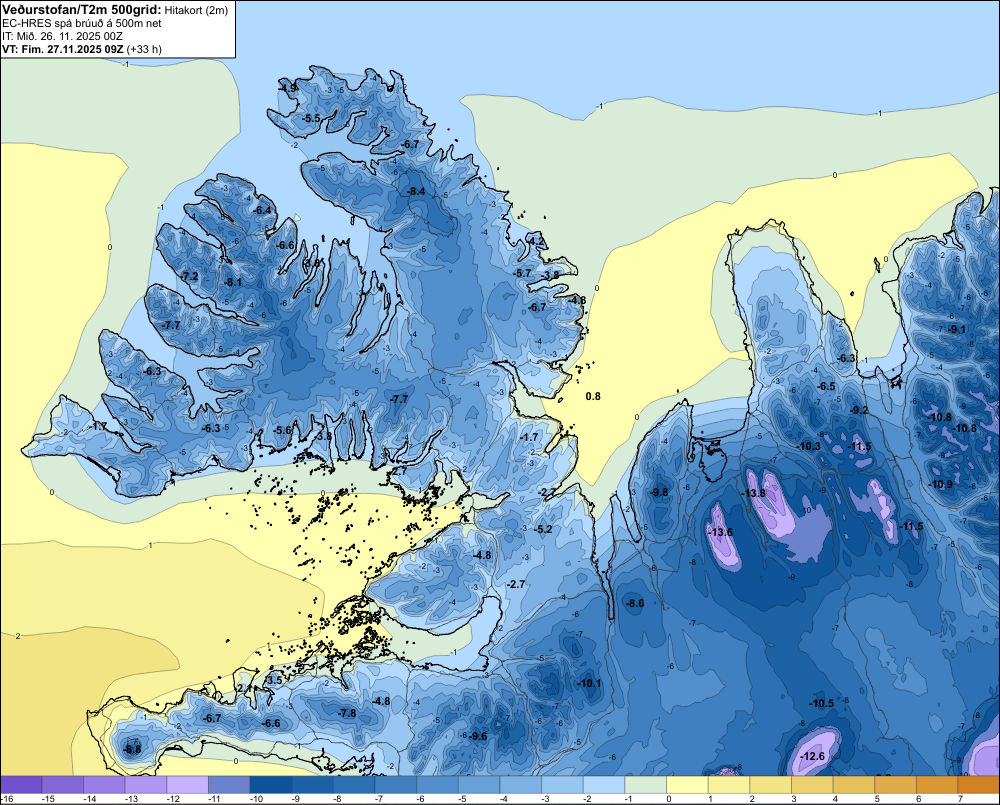Viewport: 1000px width, 805px height.
Task: Select the purple swatch between -16 and -15
Action: tap(21, 785)
